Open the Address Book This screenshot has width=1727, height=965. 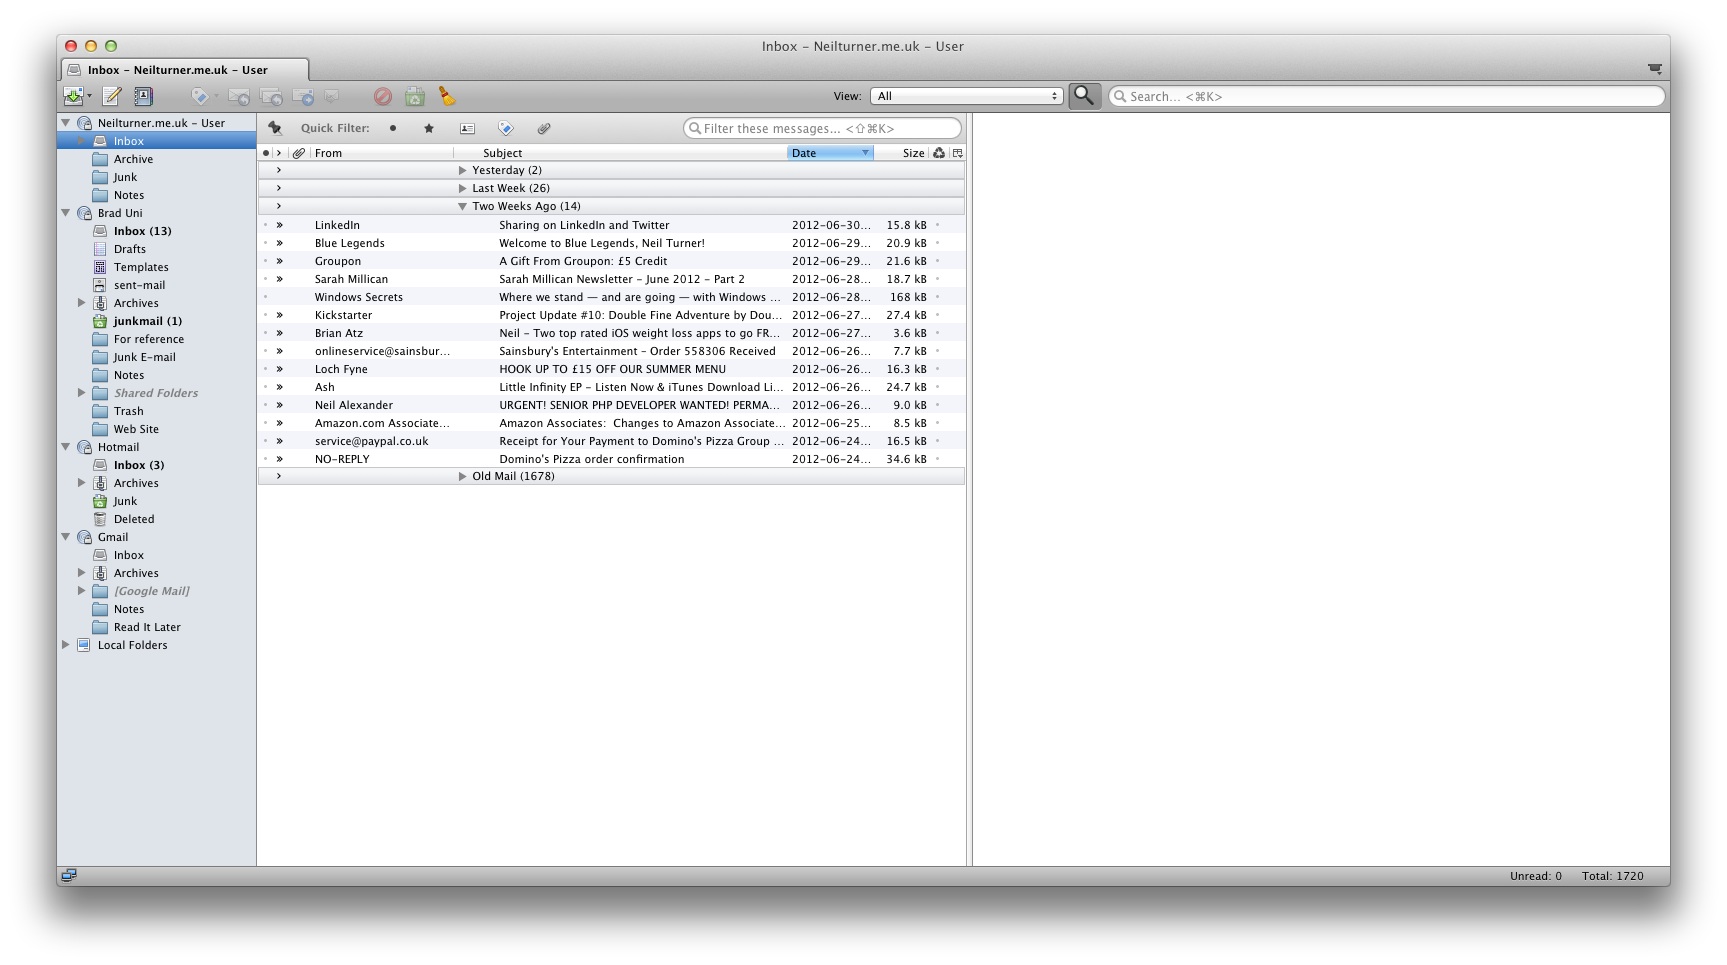coord(143,95)
